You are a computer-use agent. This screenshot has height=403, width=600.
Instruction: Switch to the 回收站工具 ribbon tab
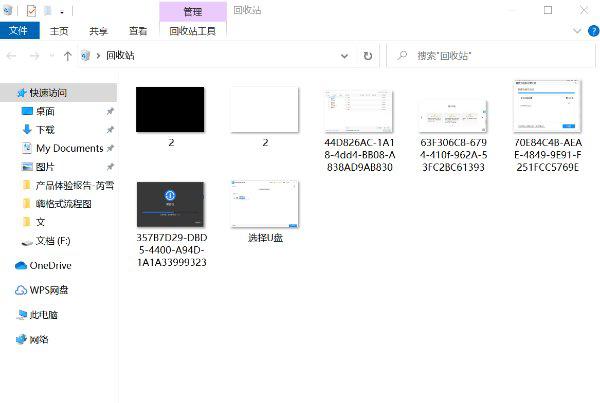pyautogui.click(x=192, y=31)
